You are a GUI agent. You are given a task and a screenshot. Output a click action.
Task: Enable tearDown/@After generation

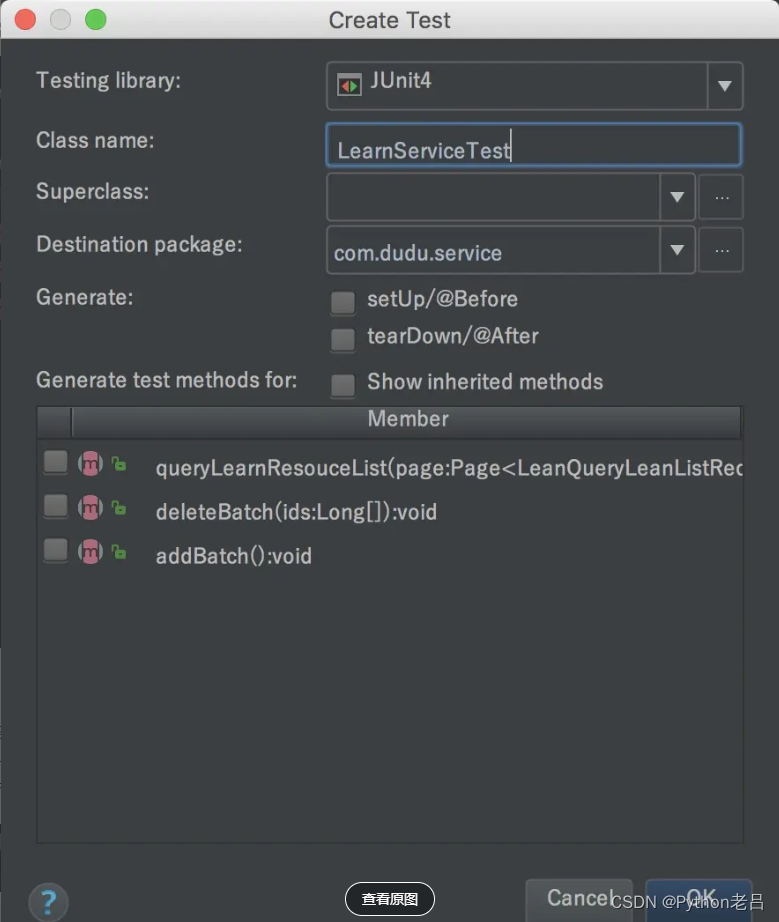(x=343, y=339)
